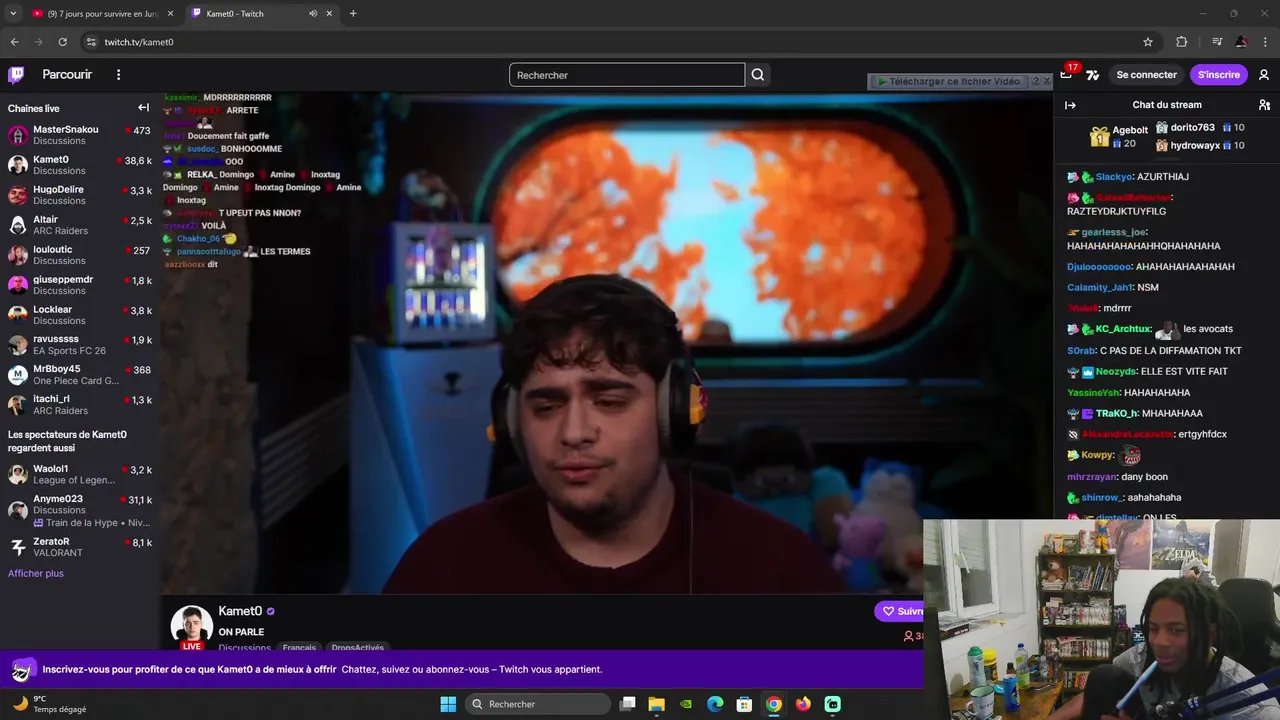Open Altair ARC Raiders channel
1280x720 pixels.
80,225
